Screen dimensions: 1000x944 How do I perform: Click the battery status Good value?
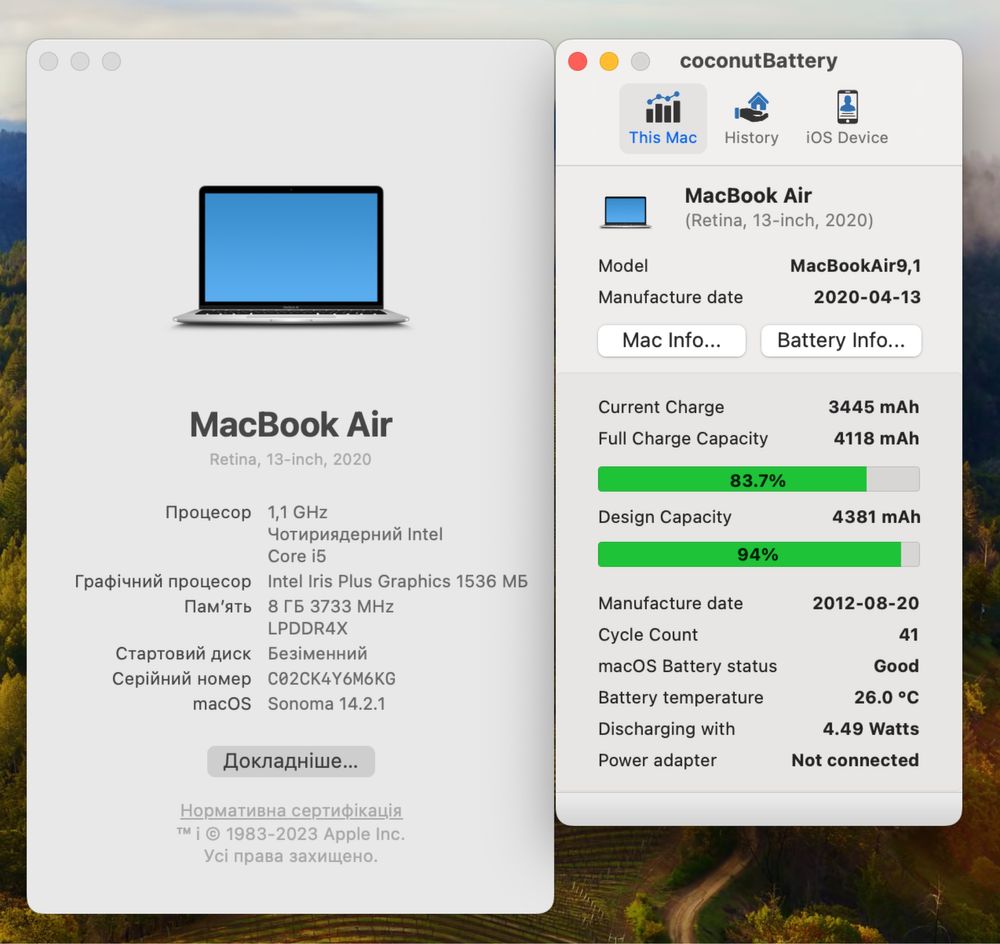coord(896,666)
